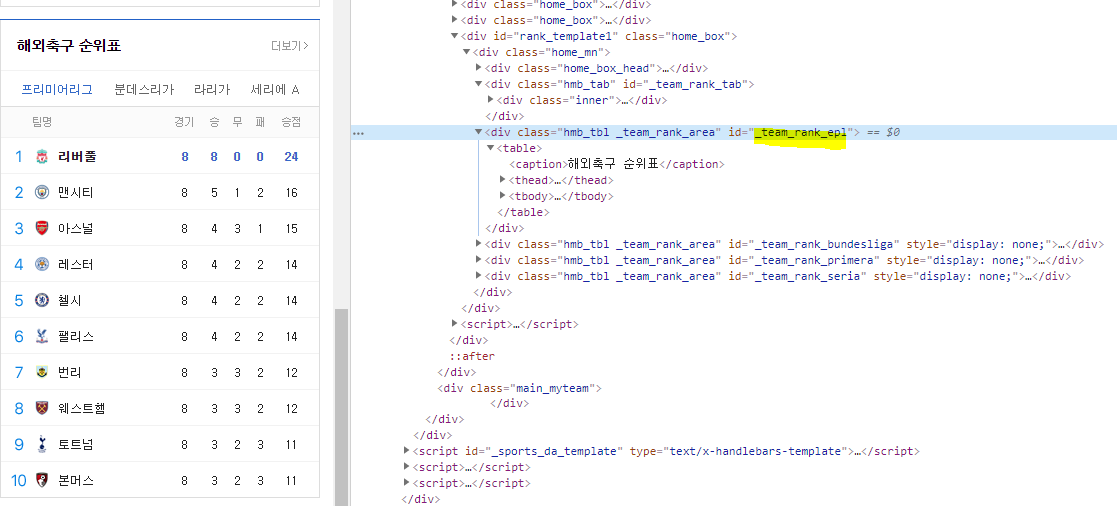Click the 해외축구 순위표 heading
The image size is (1117, 506).
click(69, 46)
